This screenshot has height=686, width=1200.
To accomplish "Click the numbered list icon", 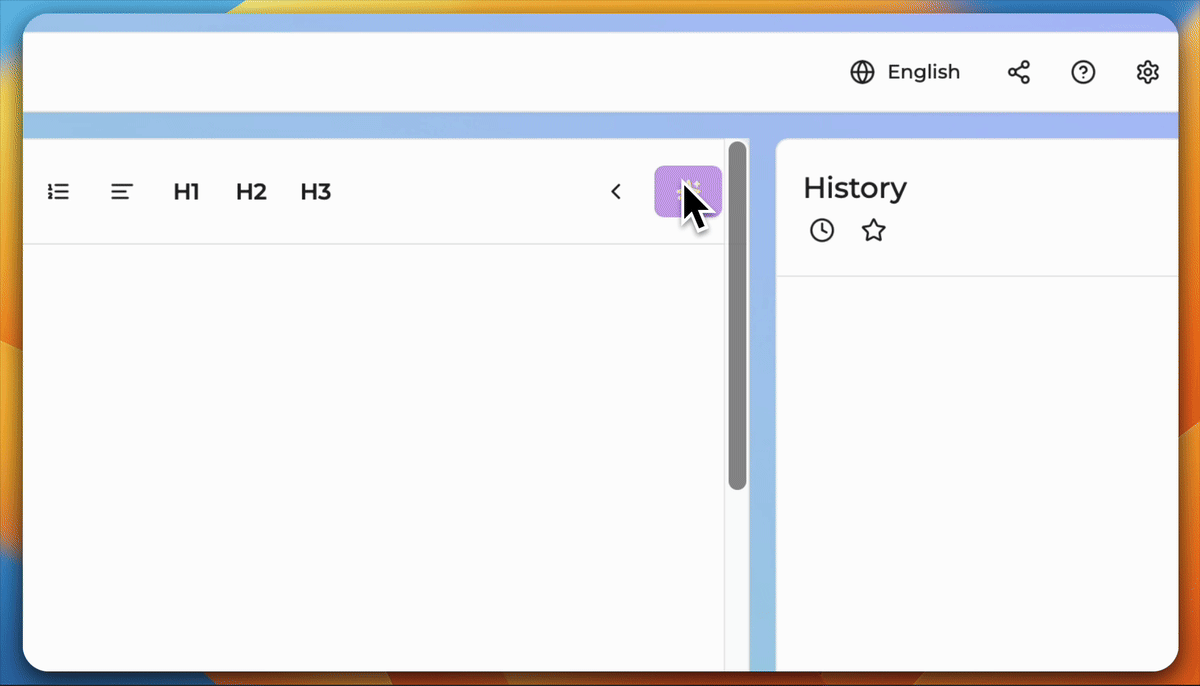I will click(58, 192).
